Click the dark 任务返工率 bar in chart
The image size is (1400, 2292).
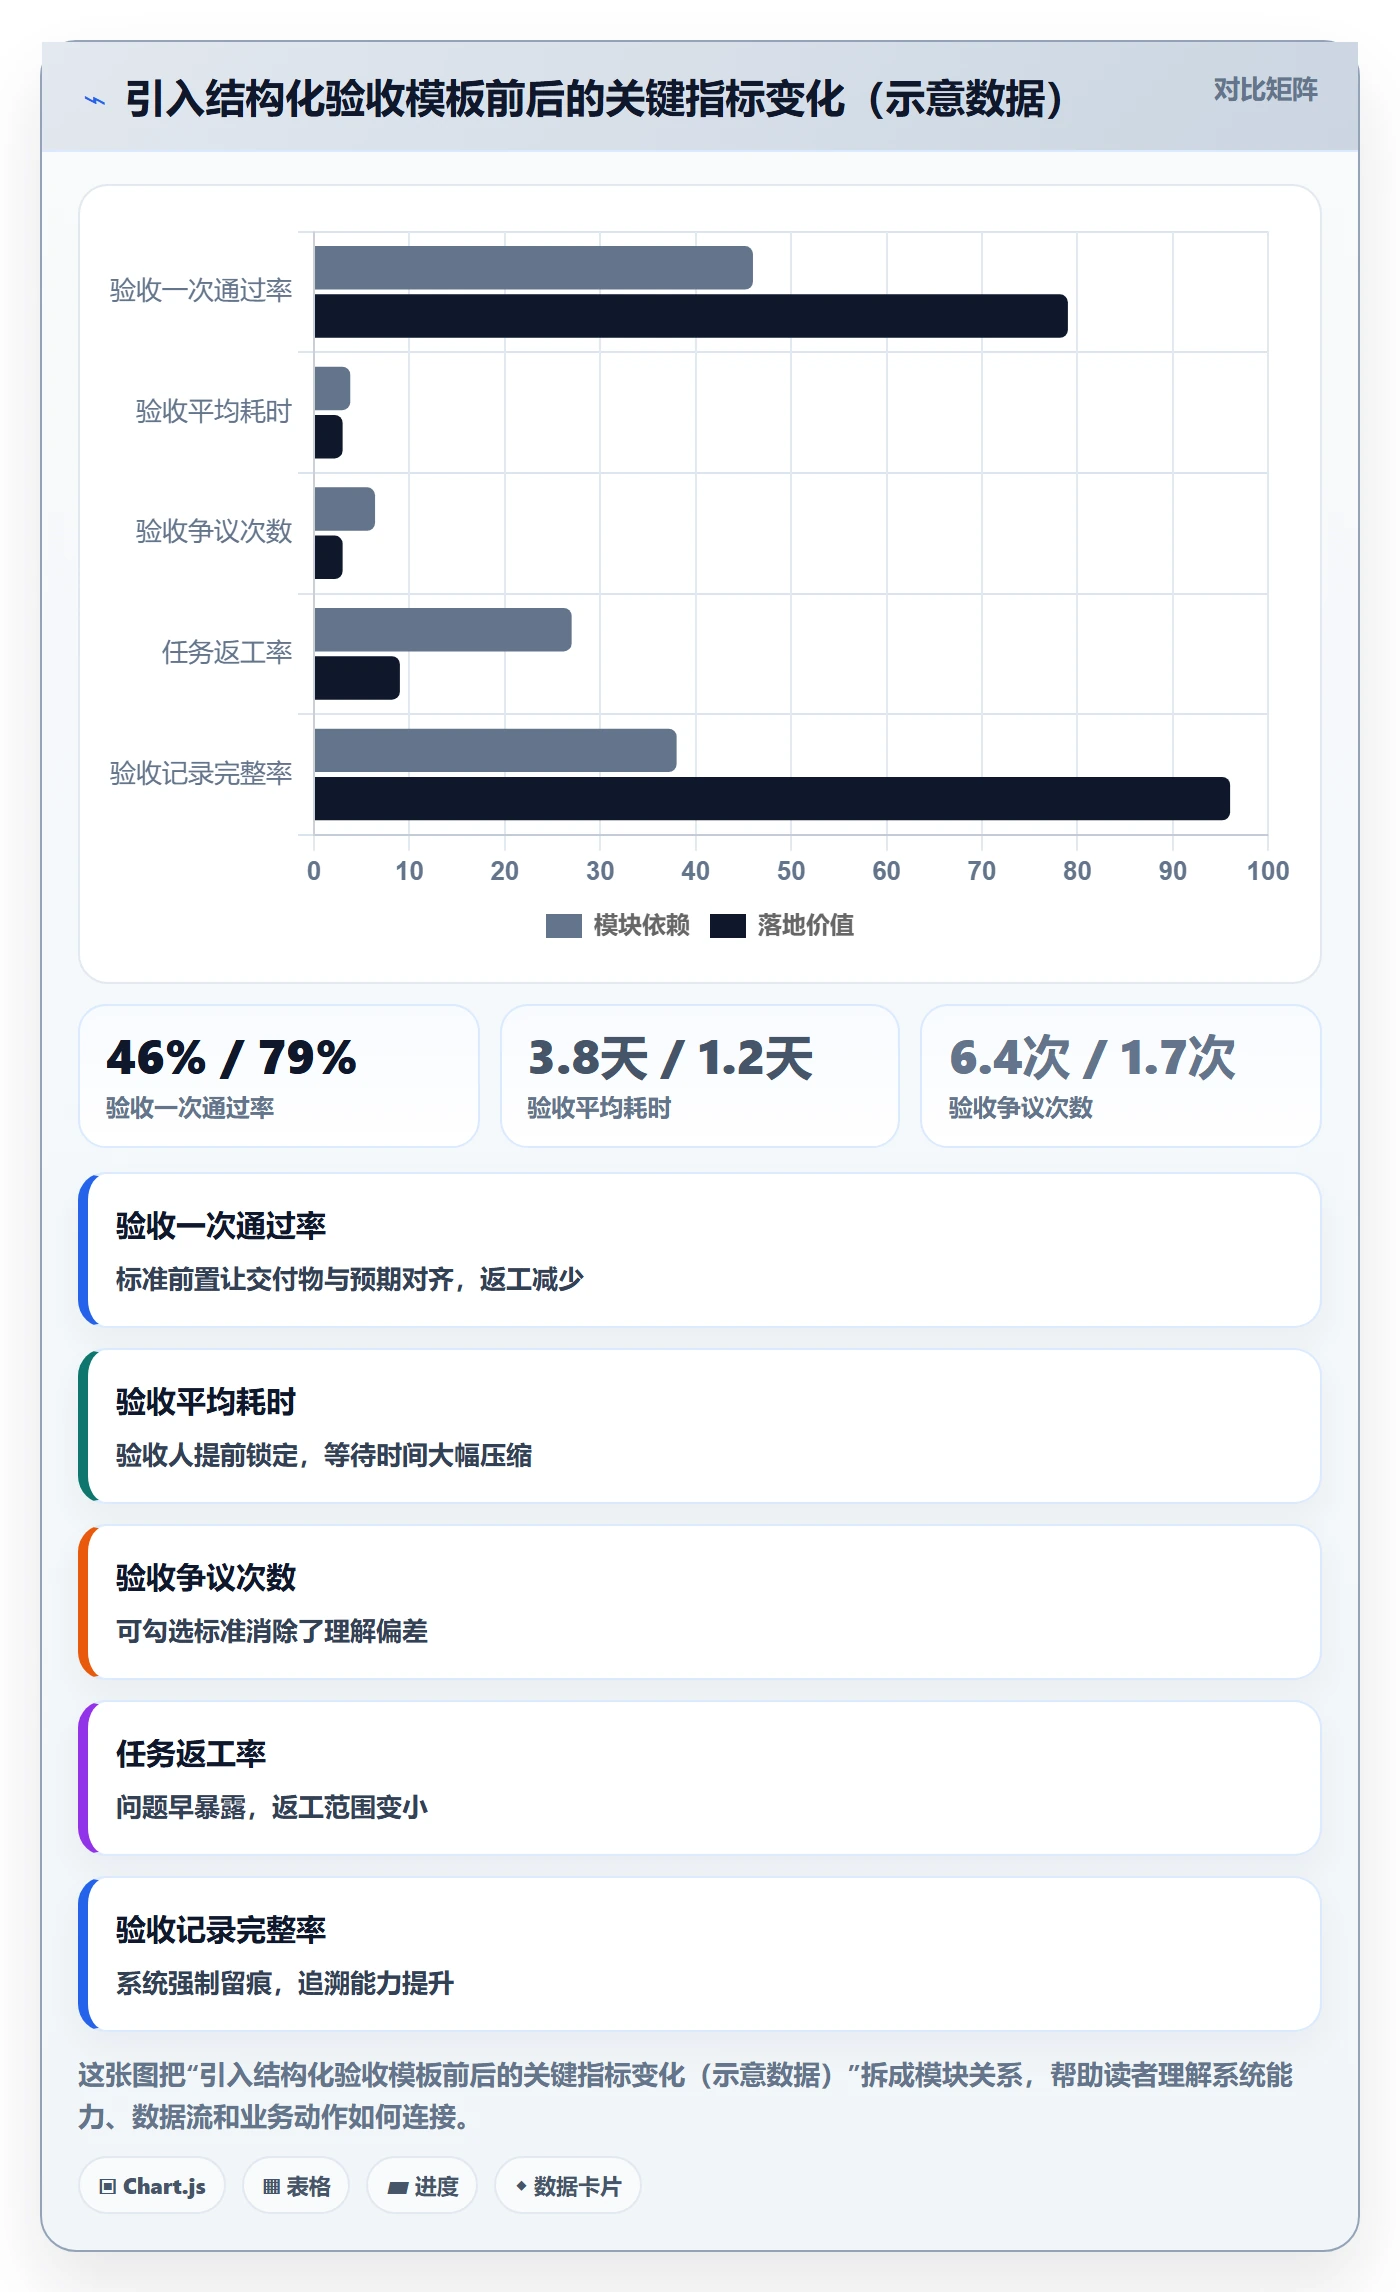pyautogui.click(x=357, y=678)
